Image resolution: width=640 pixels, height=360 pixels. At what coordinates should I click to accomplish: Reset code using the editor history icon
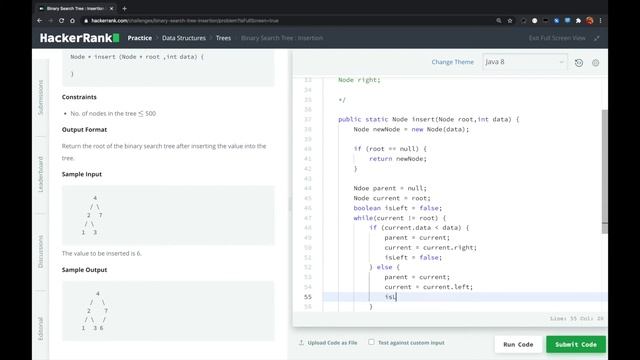[579, 62]
